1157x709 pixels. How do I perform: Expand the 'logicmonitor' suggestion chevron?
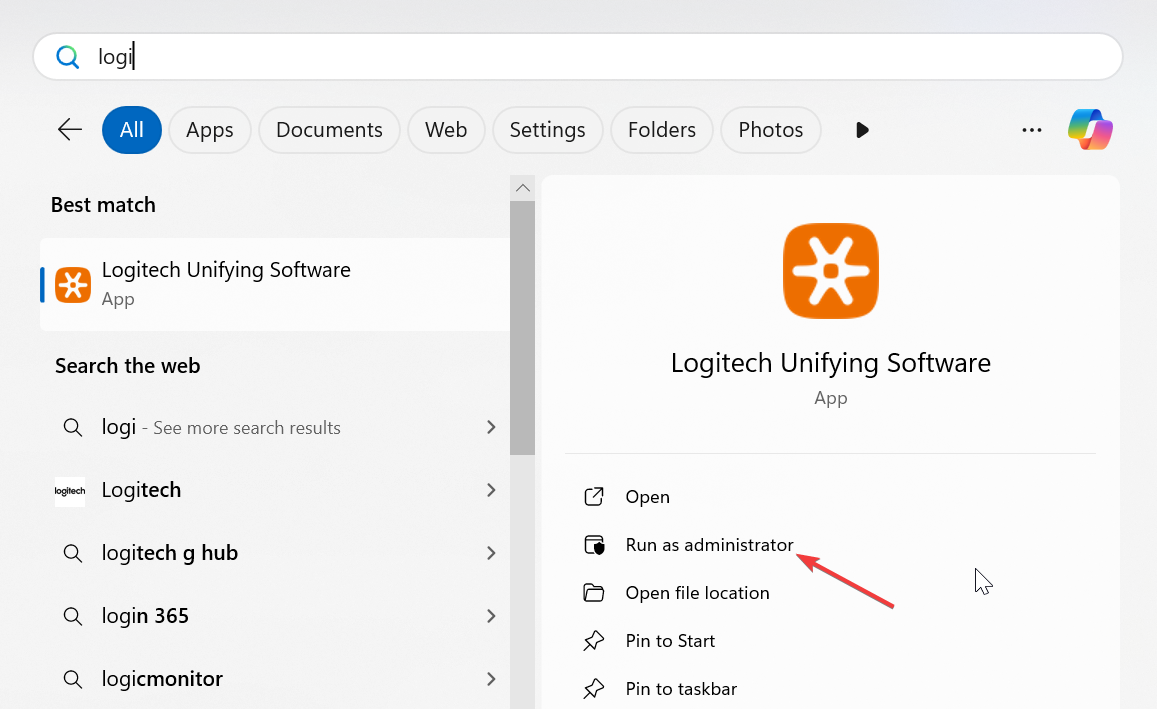(491, 679)
